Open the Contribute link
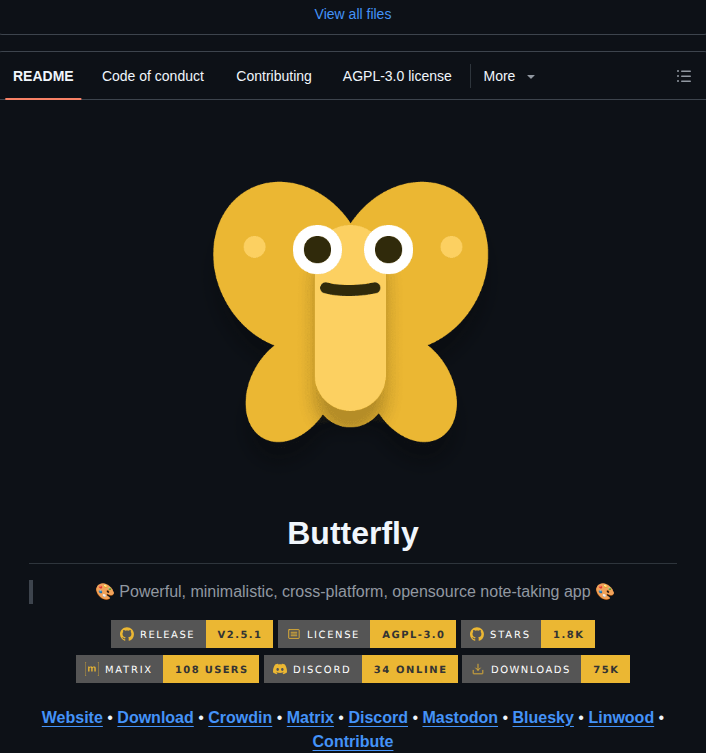Image resolution: width=706 pixels, height=753 pixels. 353,741
